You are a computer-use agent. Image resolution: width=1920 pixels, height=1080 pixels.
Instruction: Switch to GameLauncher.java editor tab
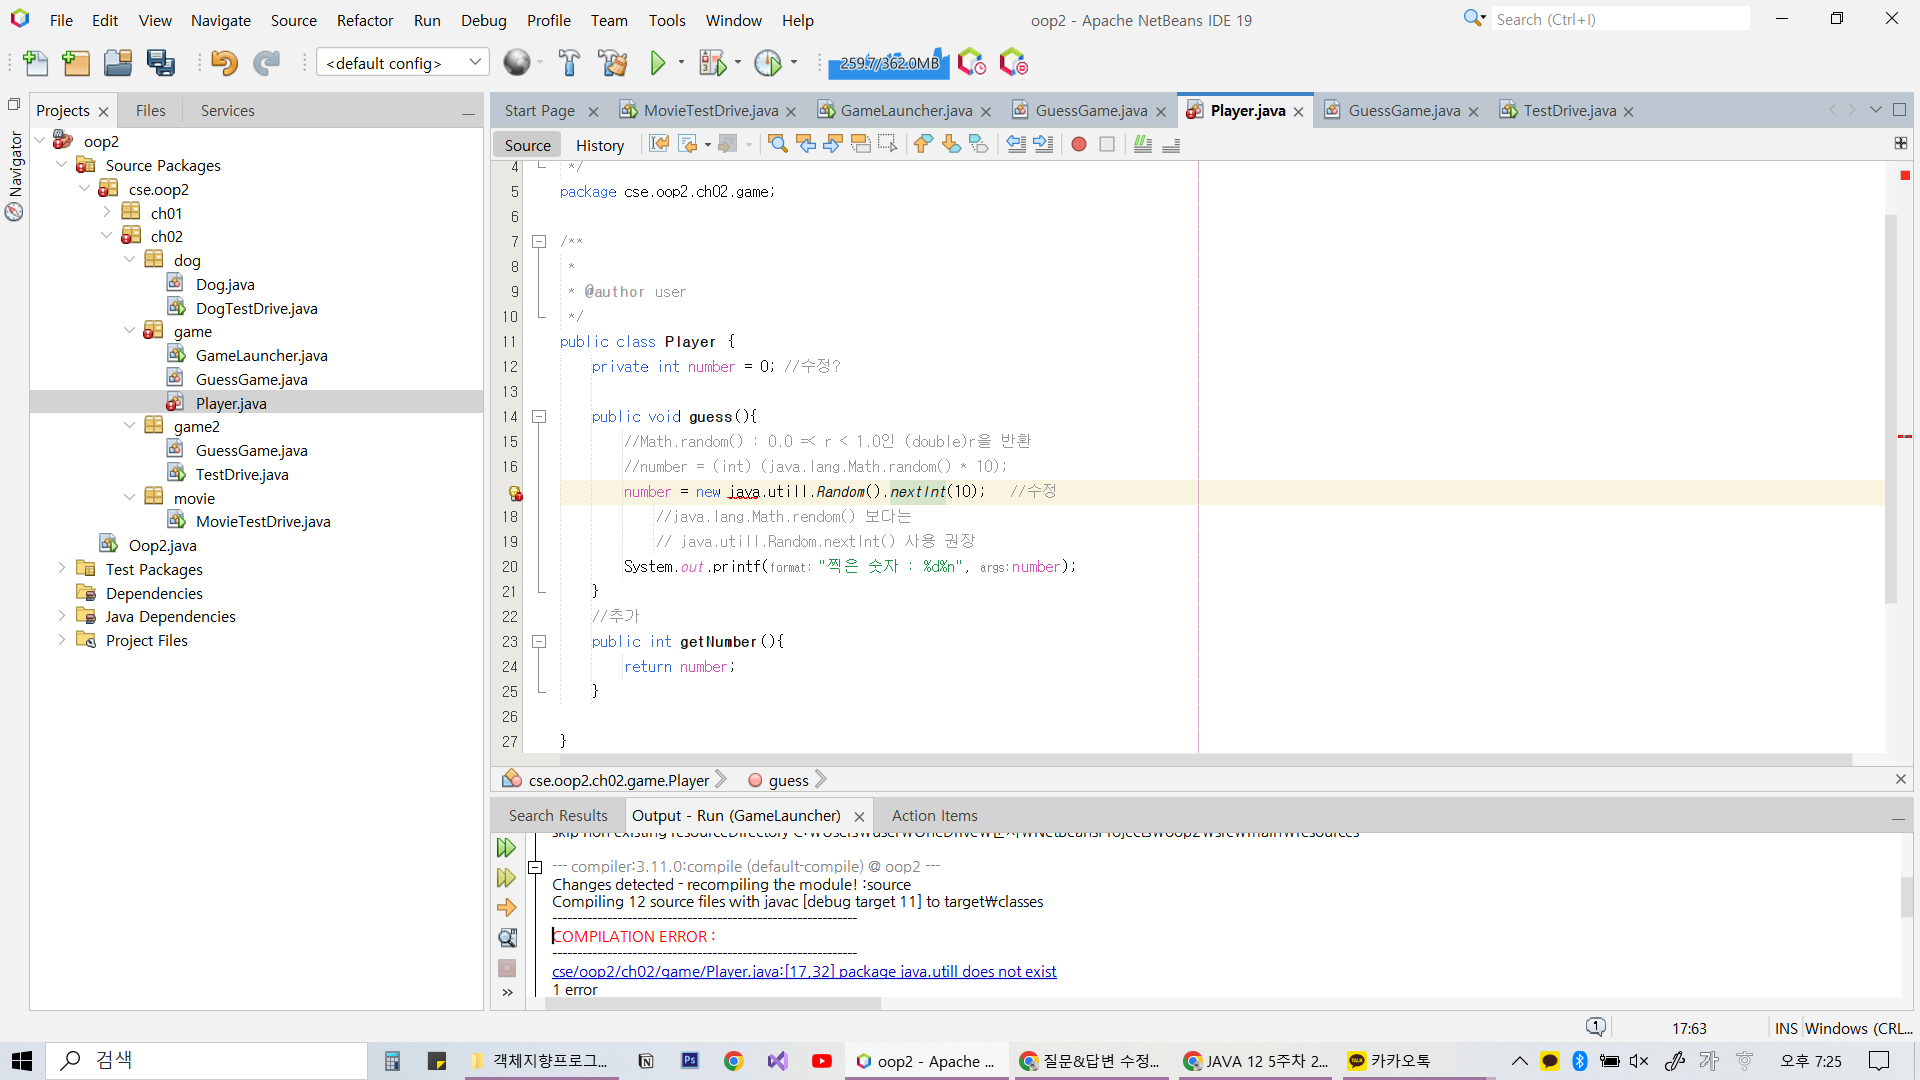905,111
